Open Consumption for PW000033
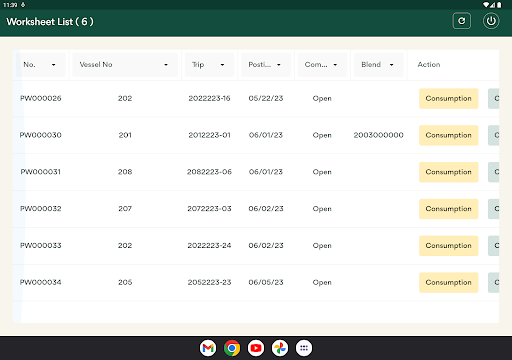Viewport: 512px width, 360px height. pyautogui.click(x=448, y=246)
